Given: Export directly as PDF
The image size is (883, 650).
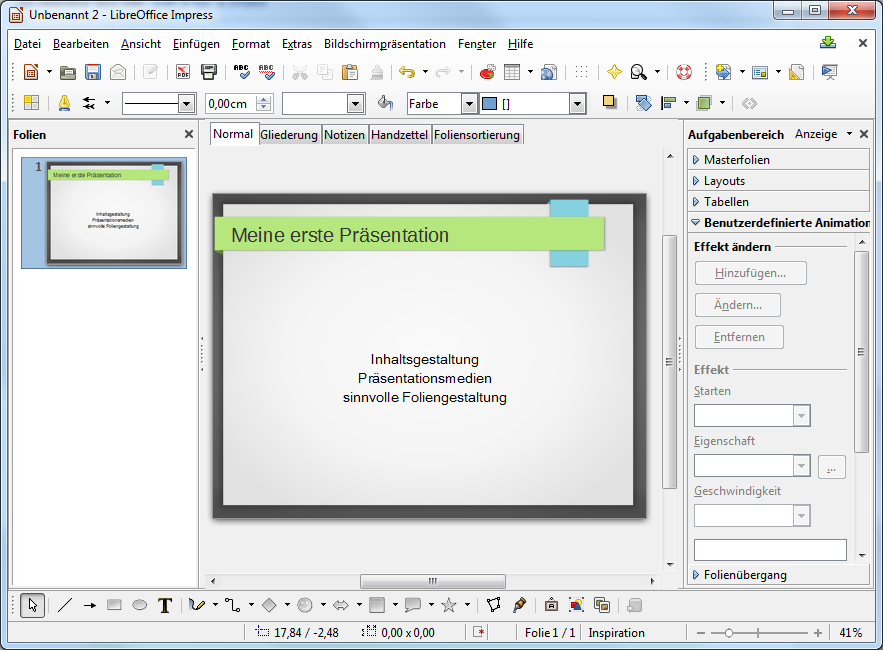Looking at the screenshot, I should (183, 72).
